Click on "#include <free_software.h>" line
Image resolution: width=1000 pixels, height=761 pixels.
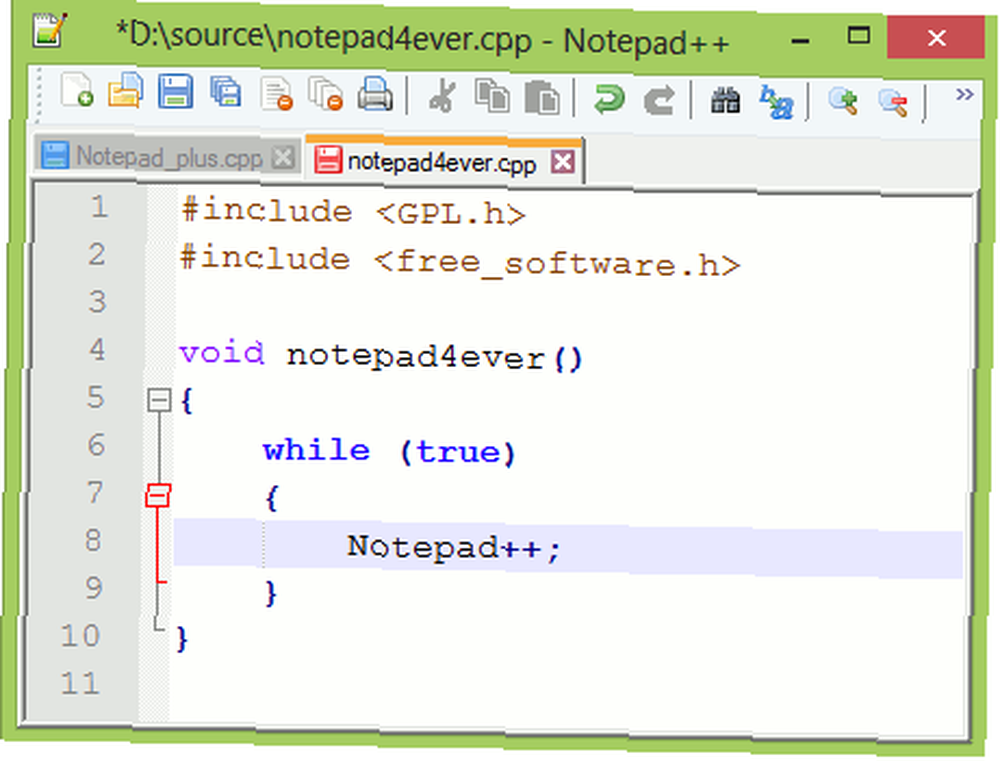click(460, 262)
